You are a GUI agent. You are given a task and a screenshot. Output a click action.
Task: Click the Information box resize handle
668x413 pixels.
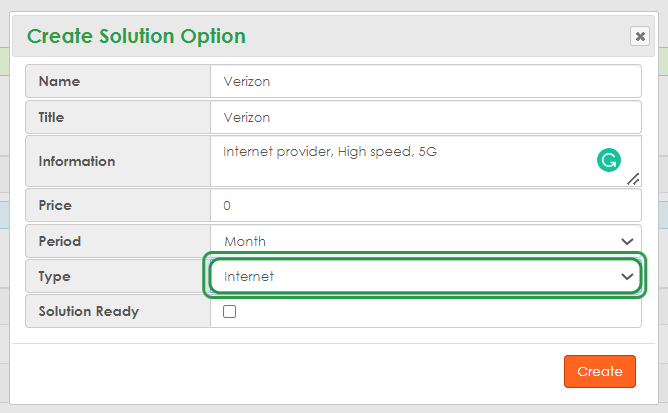tap(633, 179)
